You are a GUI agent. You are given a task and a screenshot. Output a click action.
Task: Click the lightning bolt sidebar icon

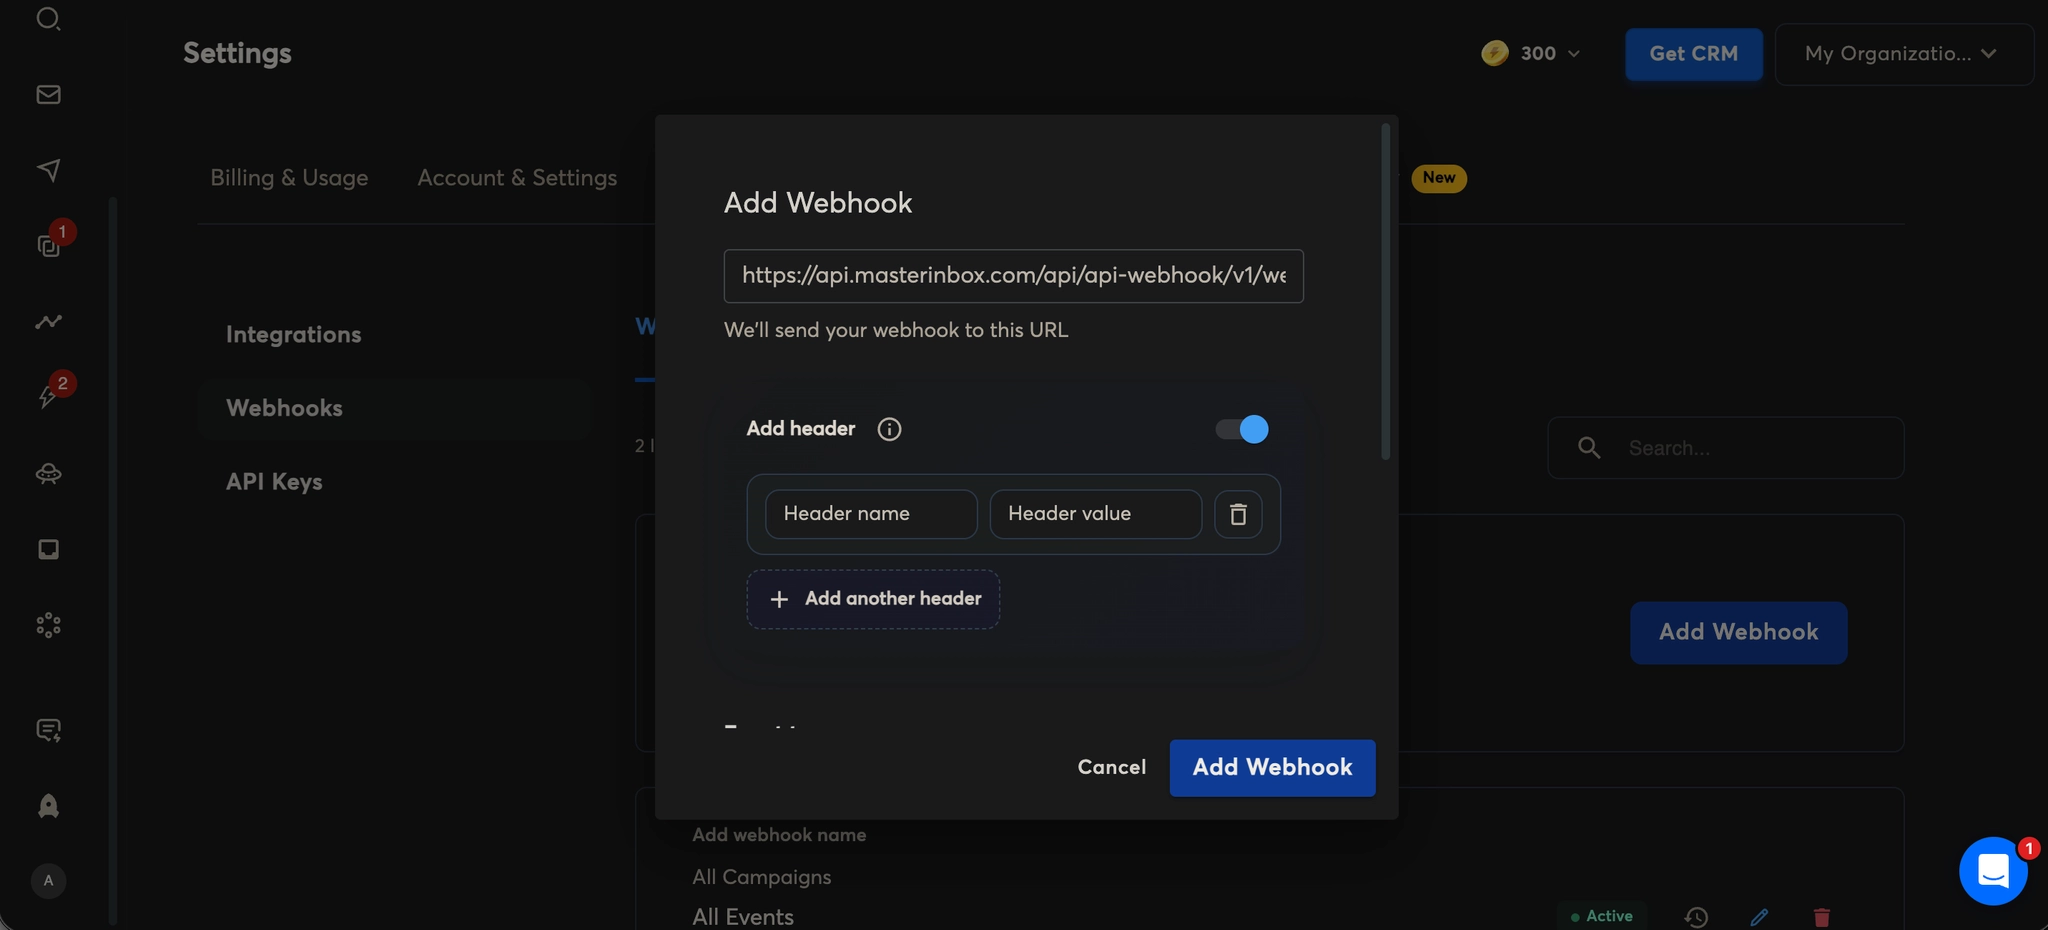tap(47, 397)
